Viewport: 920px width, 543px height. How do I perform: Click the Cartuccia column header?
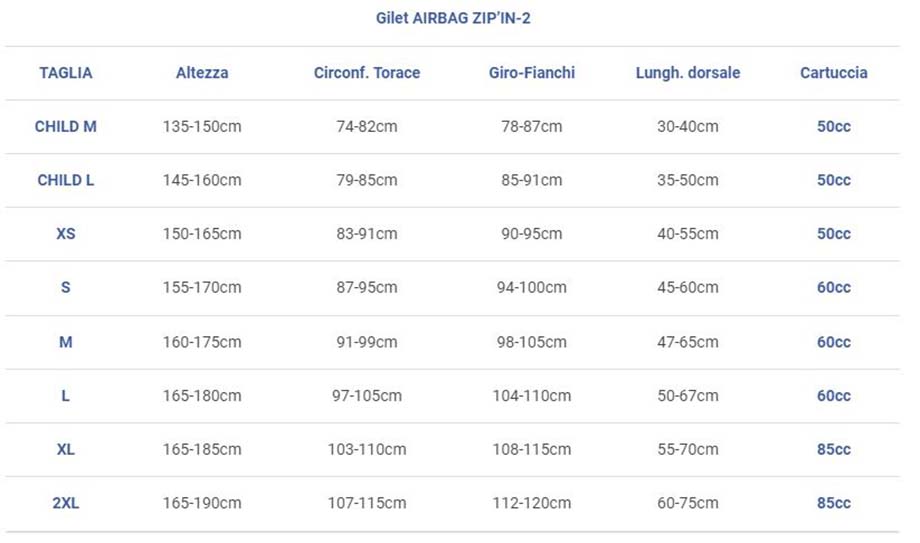coord(834,73)
